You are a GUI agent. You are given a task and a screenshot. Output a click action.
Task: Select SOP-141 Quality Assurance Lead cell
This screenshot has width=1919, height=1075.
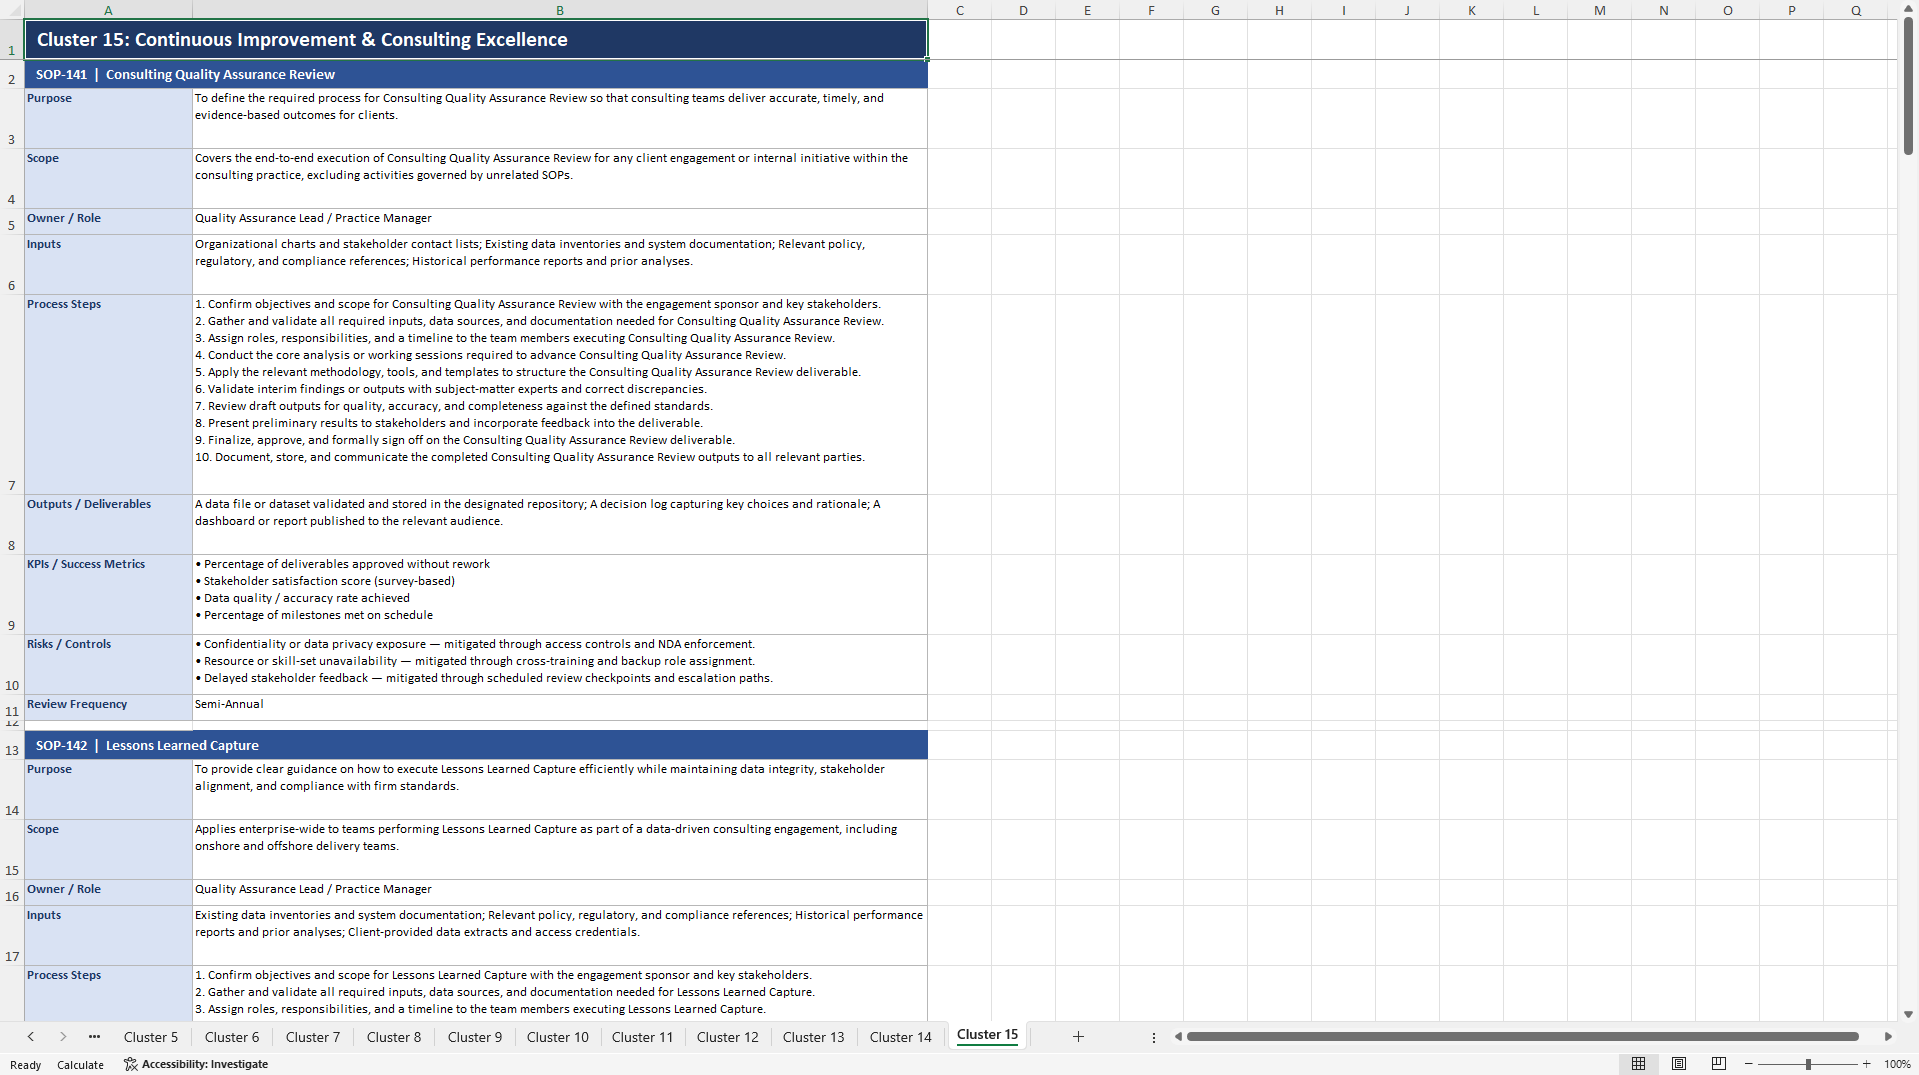coord(560,222)
